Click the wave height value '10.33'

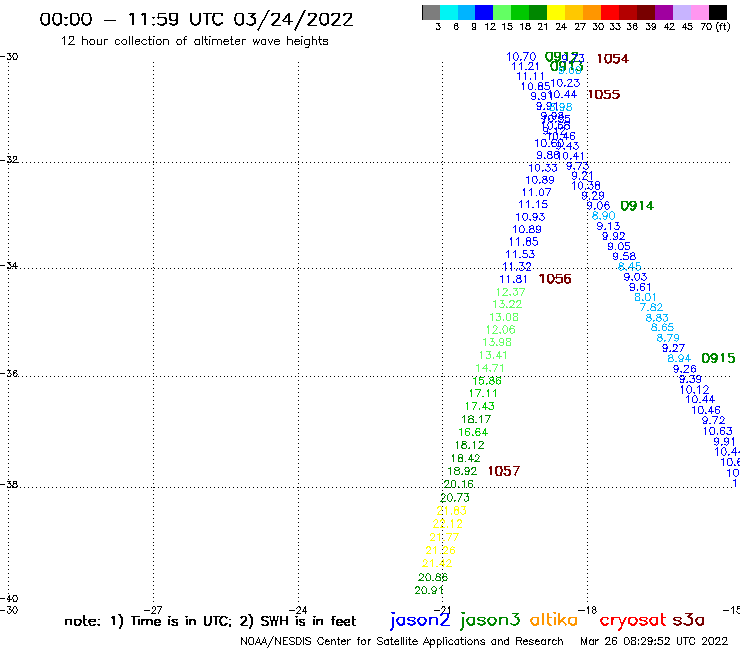(x=543, y=168)
